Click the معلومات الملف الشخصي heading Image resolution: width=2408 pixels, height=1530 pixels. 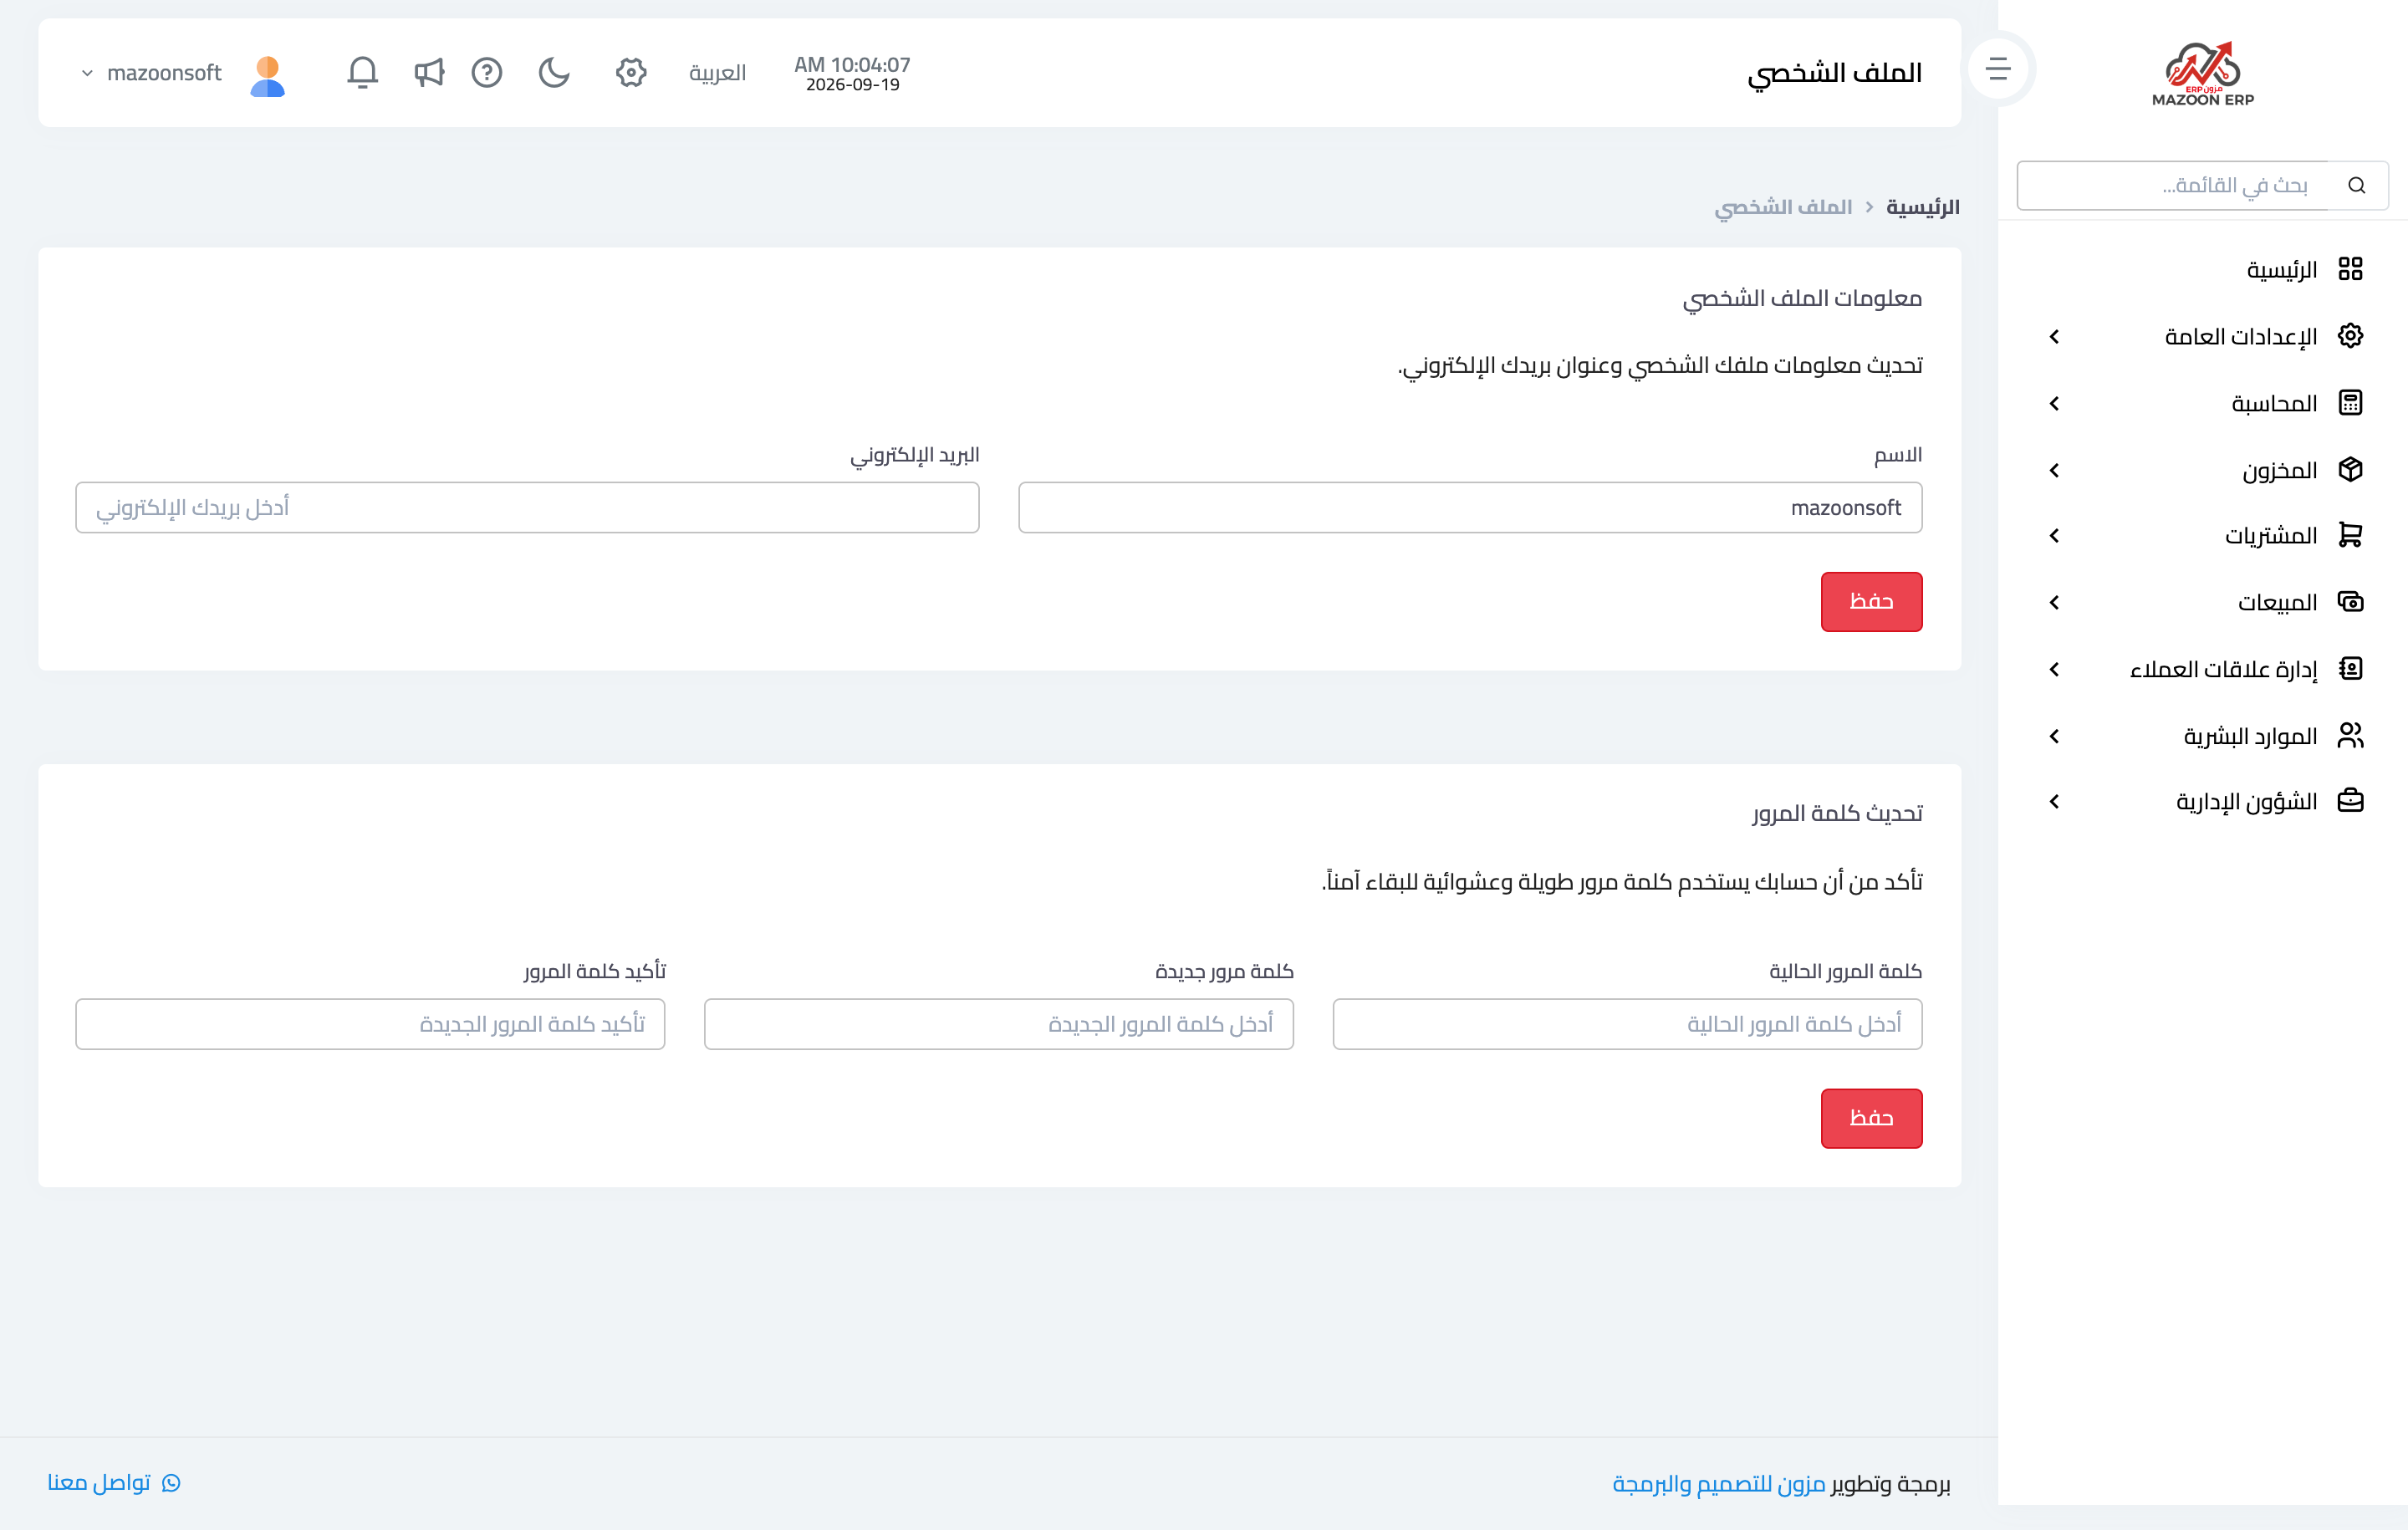coord(1802,299)
